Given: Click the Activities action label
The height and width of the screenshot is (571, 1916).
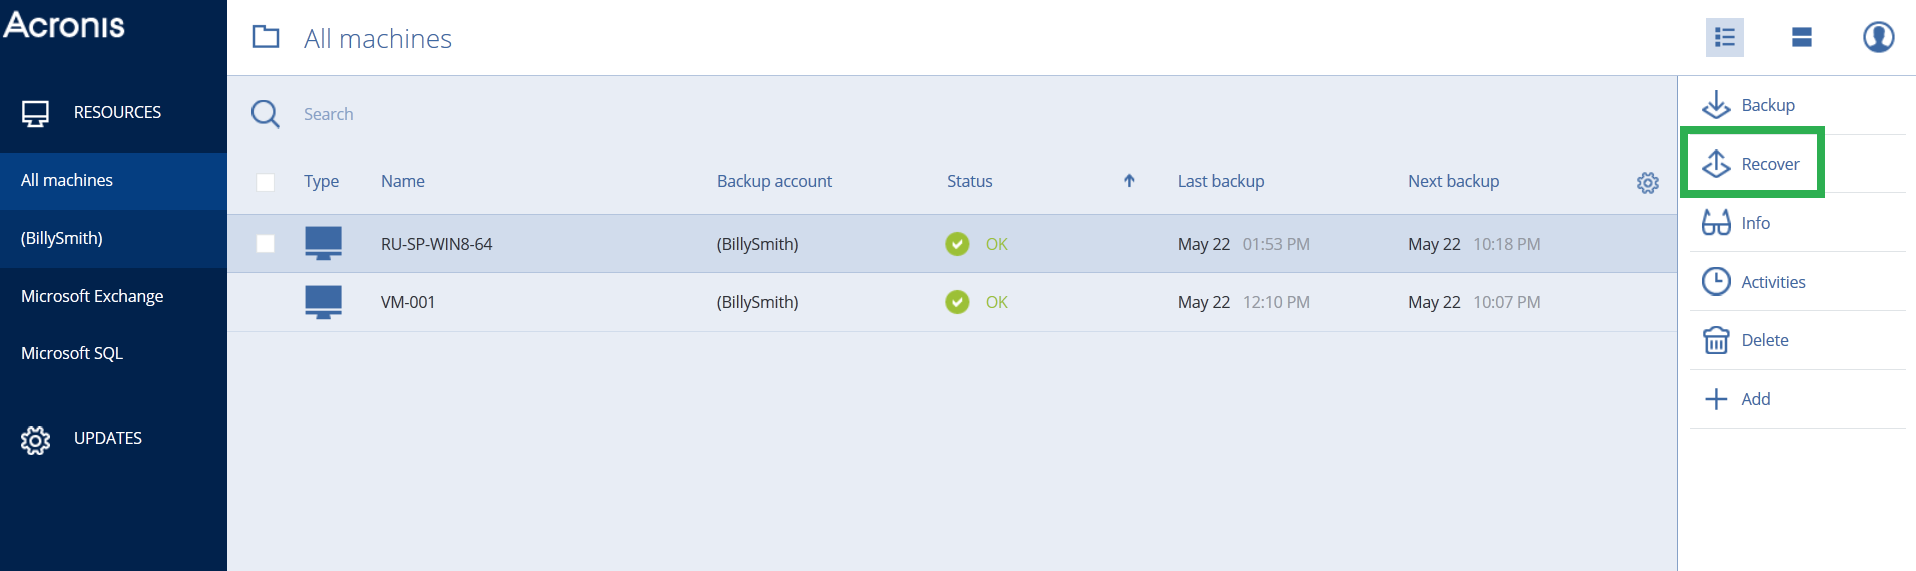Looking at the screenshot, I should click(1773, 282).
